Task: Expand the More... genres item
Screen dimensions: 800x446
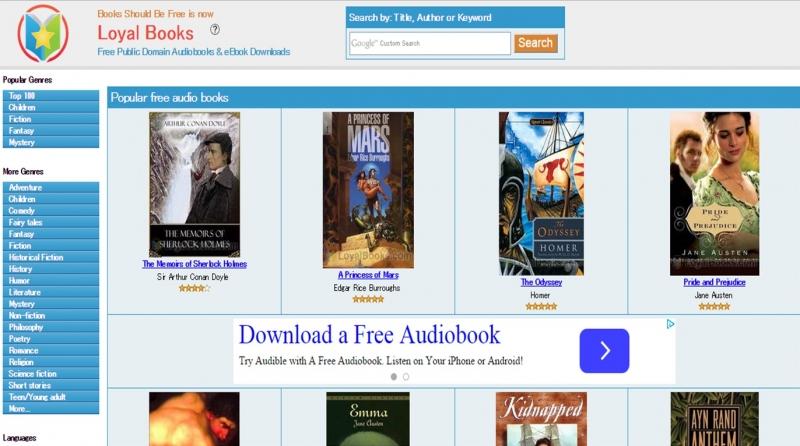Action: [51, 409]
